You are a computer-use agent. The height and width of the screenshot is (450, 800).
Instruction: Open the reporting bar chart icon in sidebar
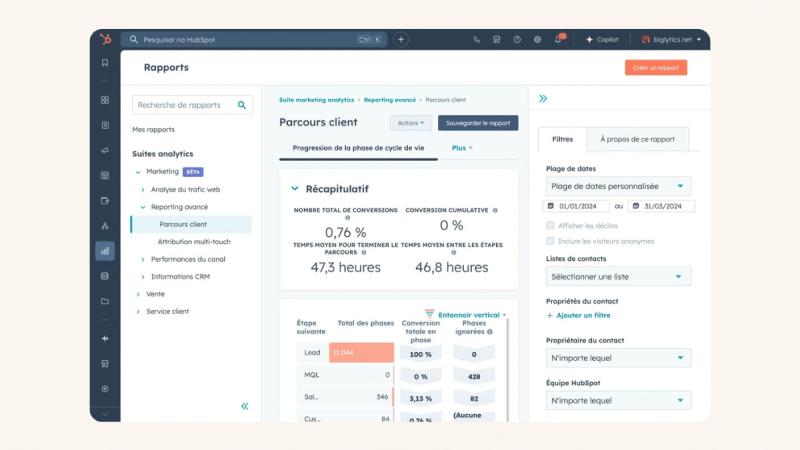tap(105, 251)
